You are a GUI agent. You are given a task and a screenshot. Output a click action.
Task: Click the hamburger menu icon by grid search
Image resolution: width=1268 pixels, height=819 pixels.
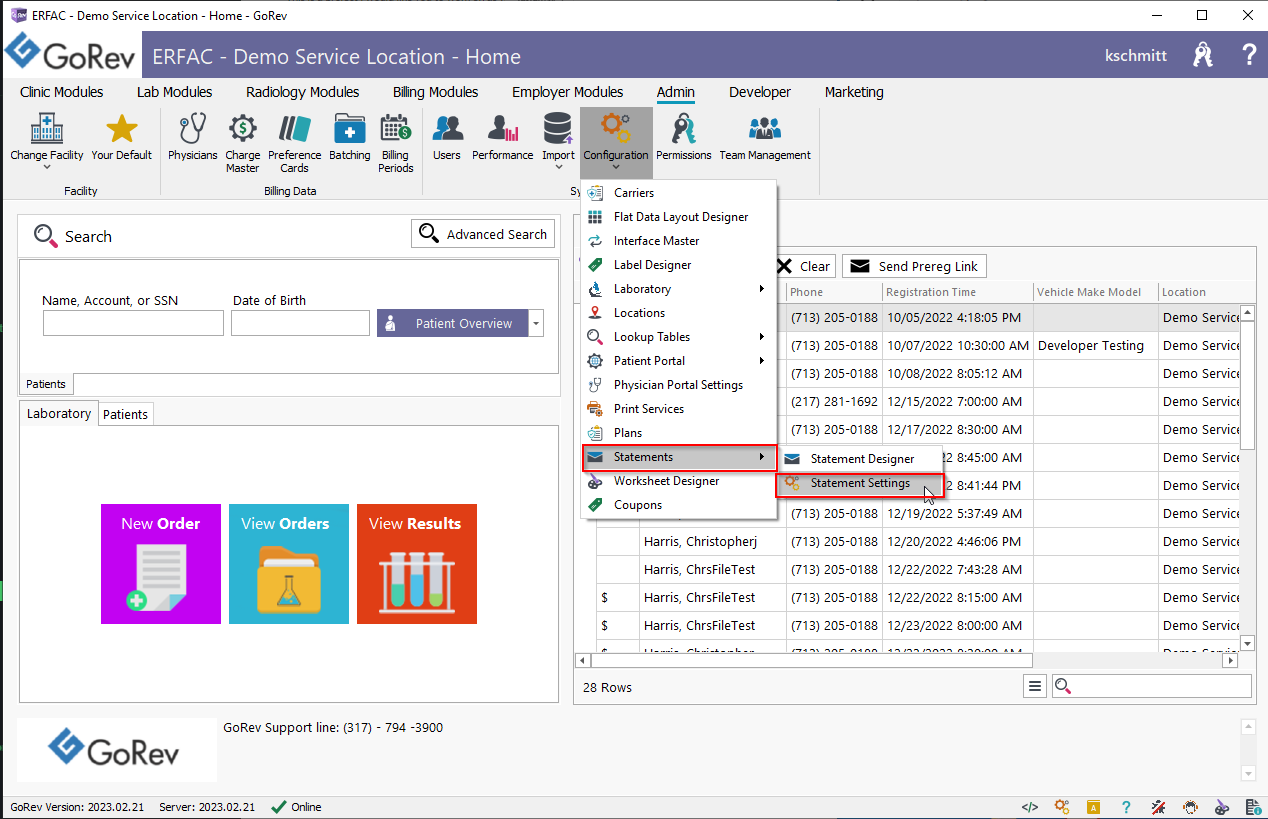pyautogui.click(x=1035, y=686)
